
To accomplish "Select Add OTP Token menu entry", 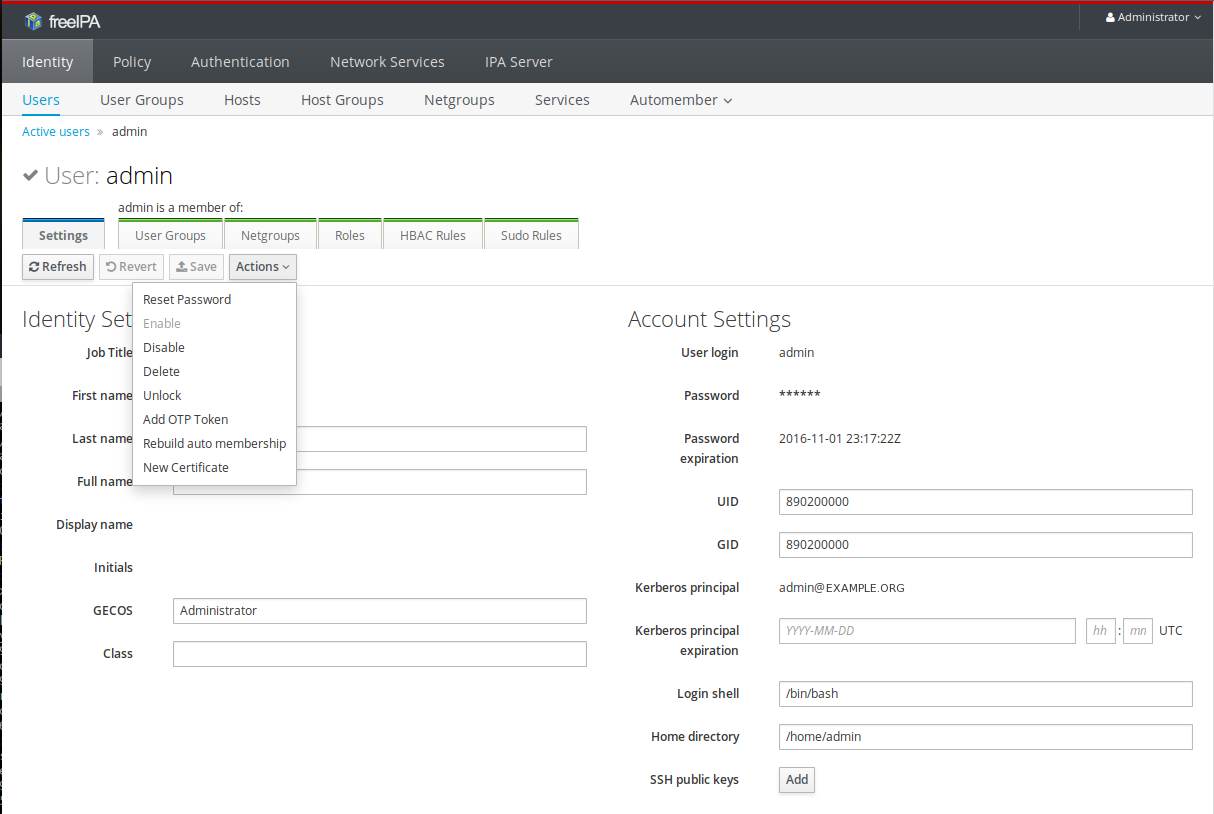I will (x=186, y=419).
